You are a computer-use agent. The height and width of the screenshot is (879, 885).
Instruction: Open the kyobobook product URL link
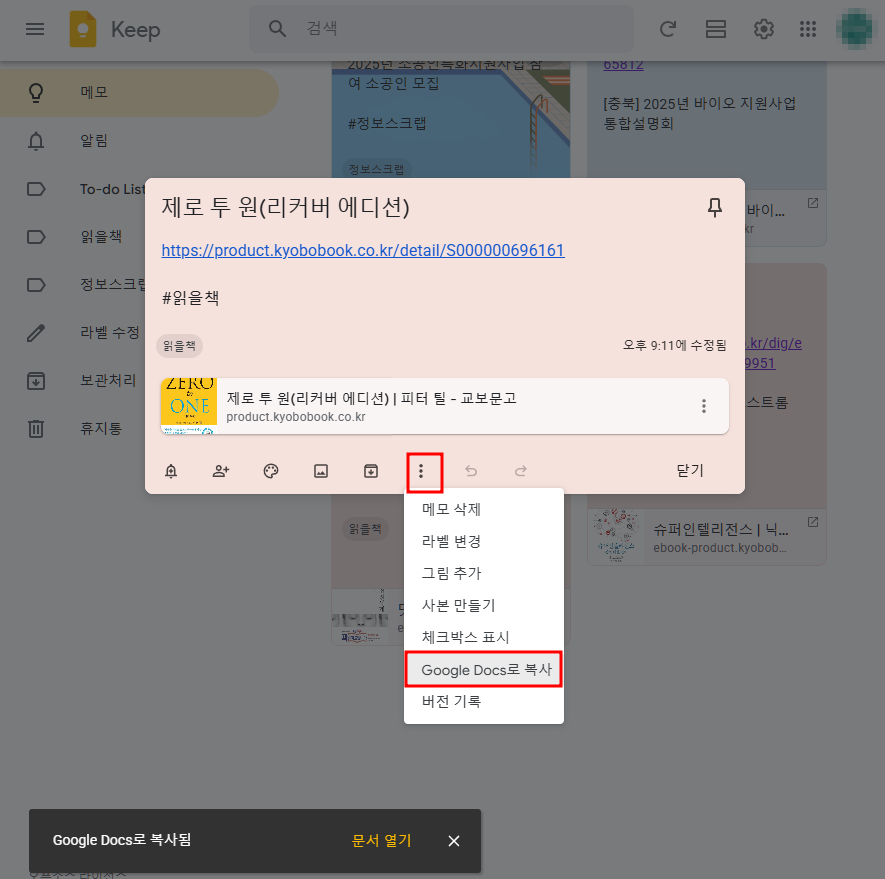[x=363, y=250]
